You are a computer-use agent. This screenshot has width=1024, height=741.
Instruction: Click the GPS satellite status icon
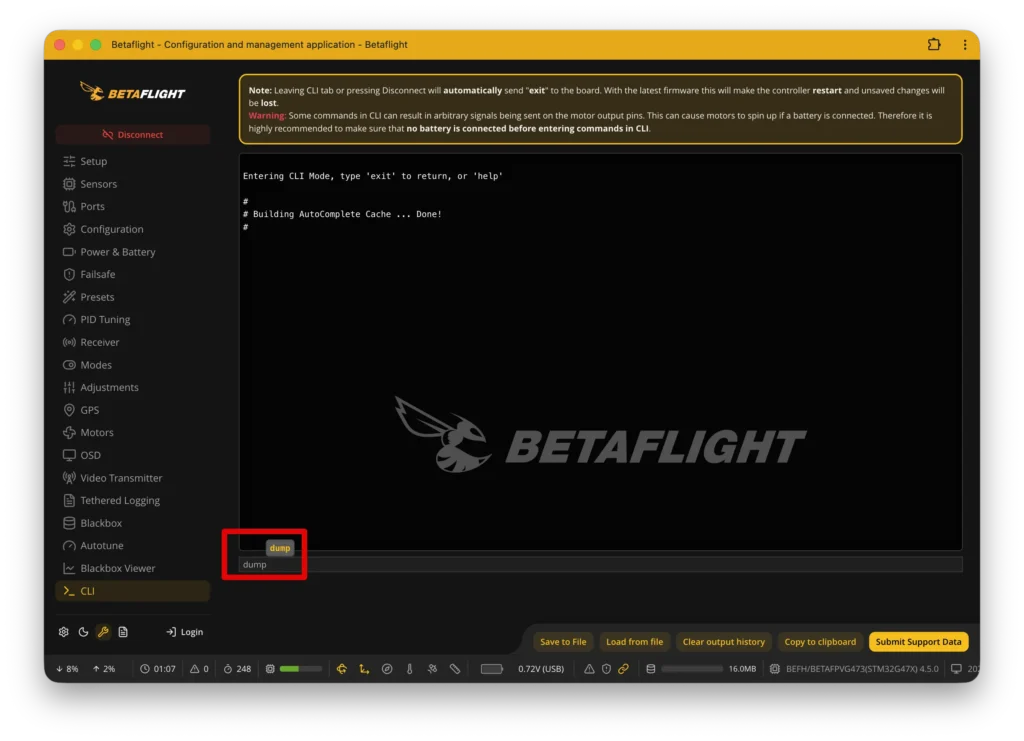click(x=432, y=669)
